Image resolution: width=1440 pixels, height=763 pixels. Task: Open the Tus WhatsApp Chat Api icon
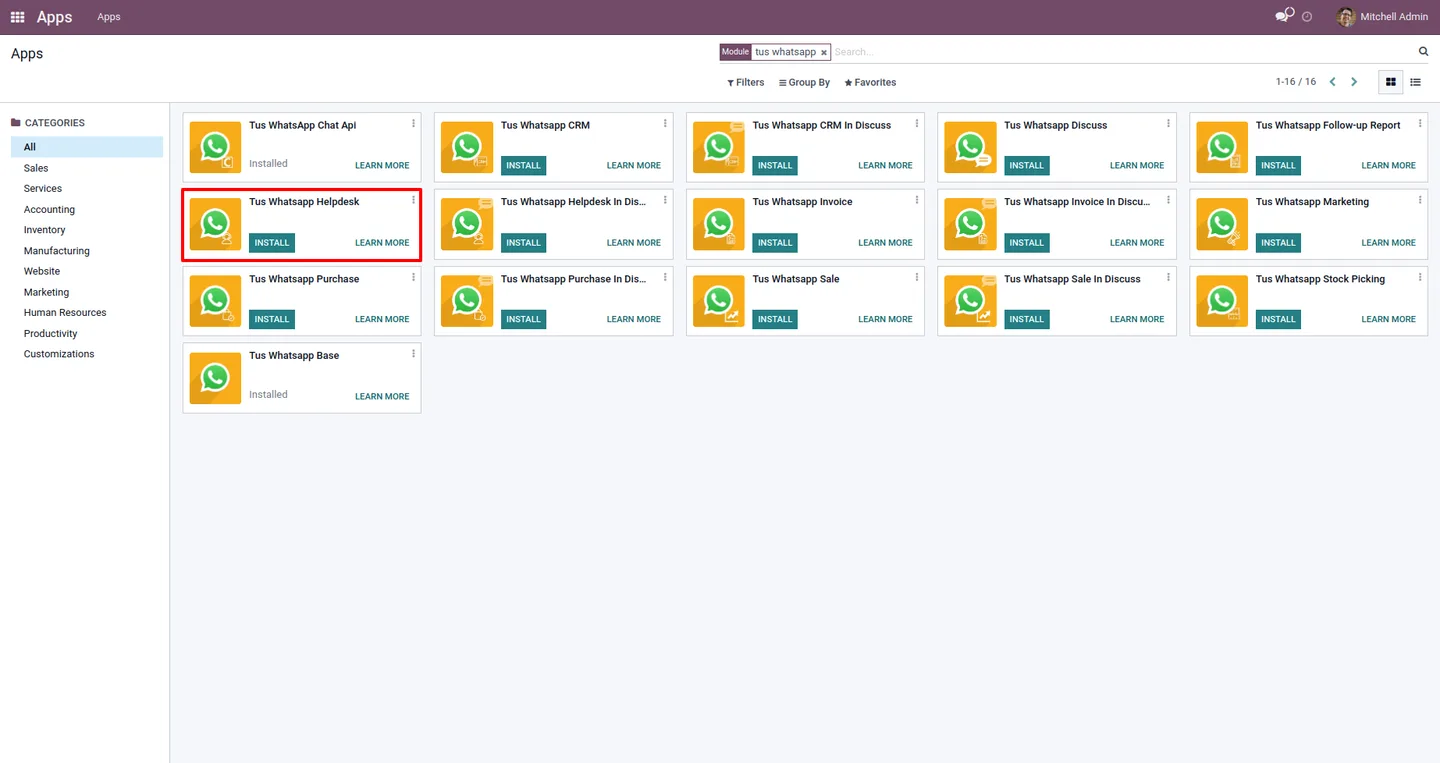[216, 147]
